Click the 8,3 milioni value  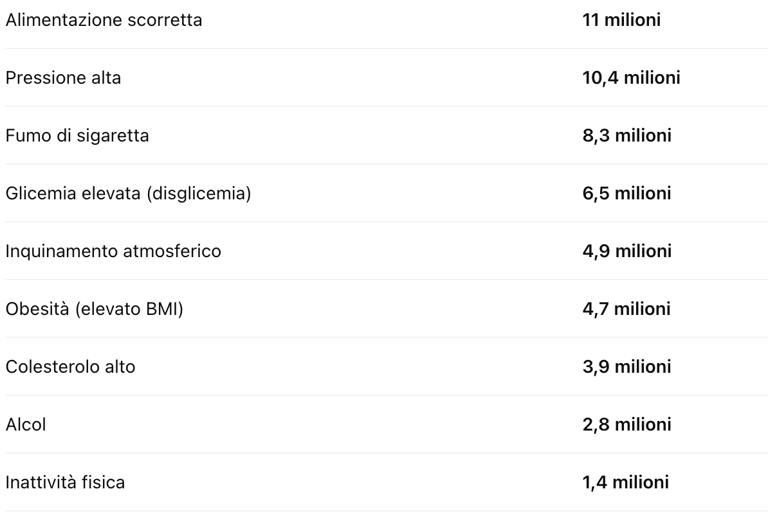pos(626,136)
